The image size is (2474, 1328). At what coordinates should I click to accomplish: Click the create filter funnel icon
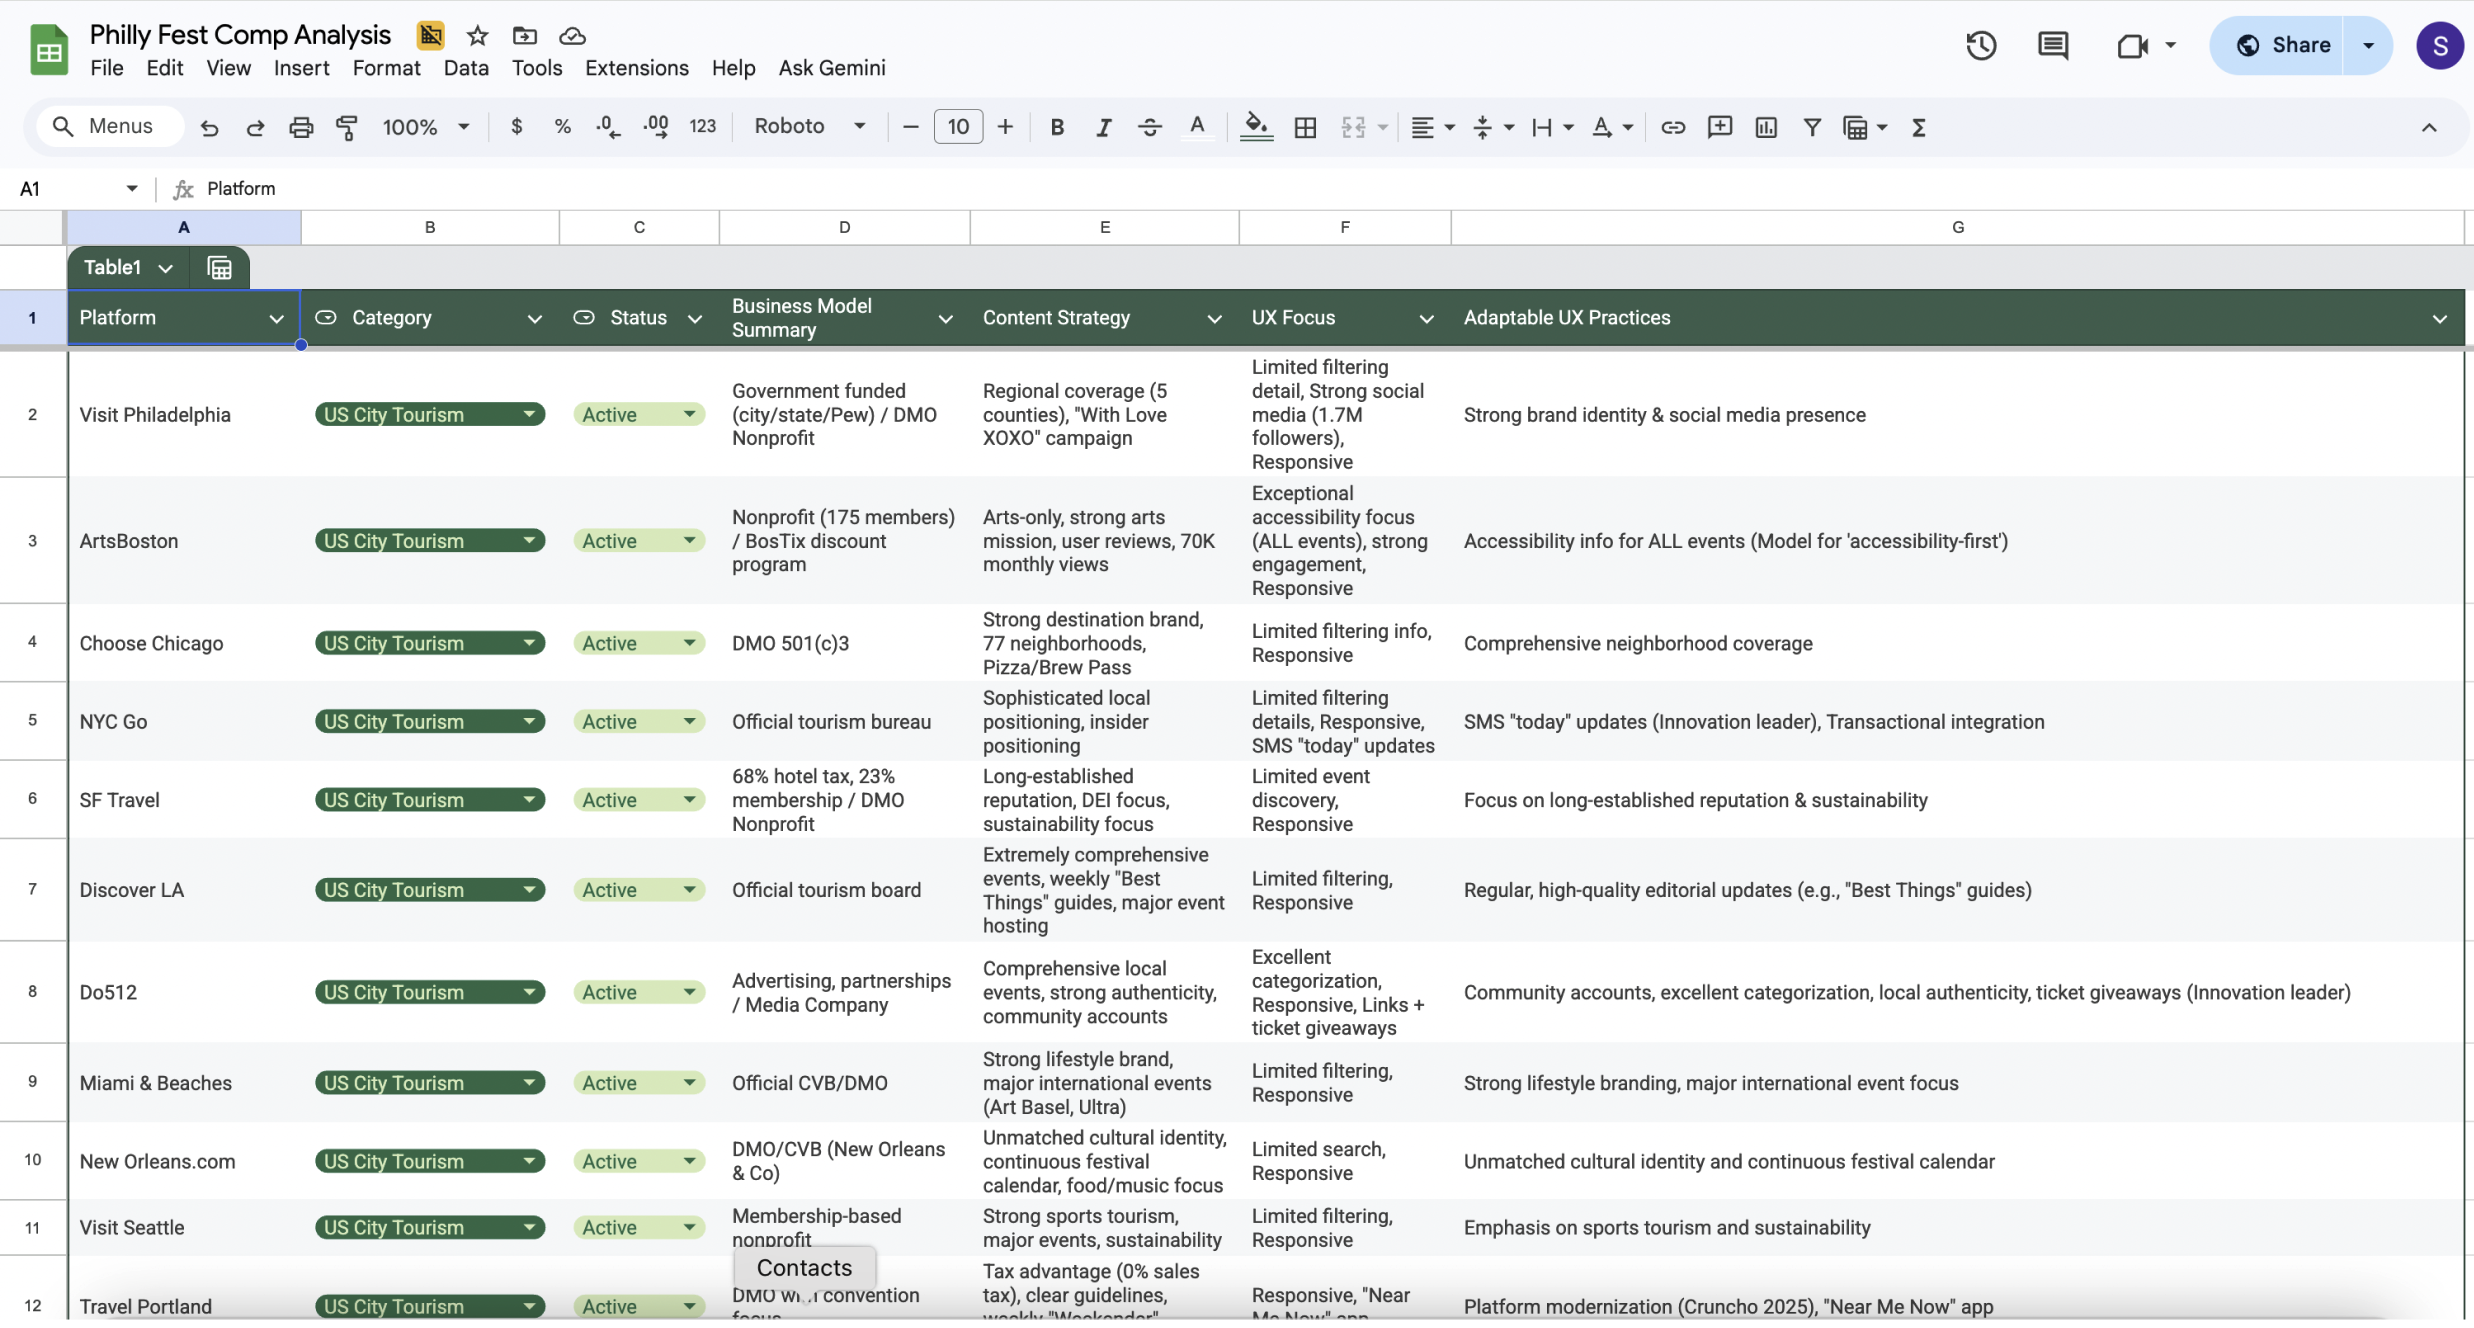click(1811, 127)
